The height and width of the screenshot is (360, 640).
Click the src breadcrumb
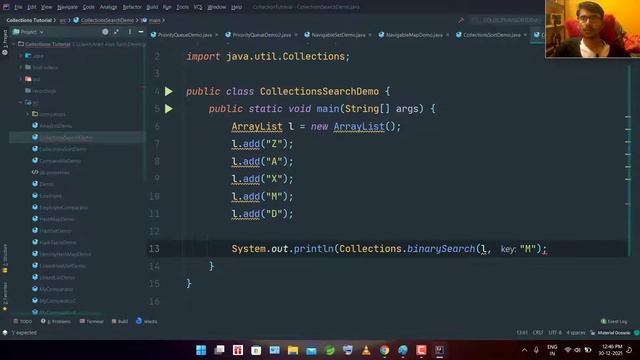(x=62, y=20)
